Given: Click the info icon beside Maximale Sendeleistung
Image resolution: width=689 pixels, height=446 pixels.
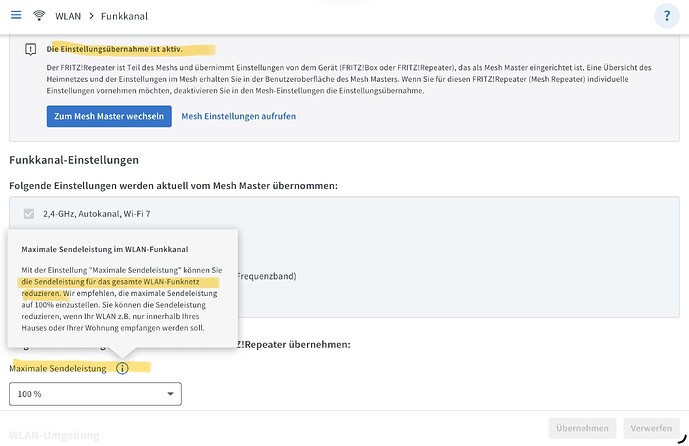Looking at the screenshot, I should pos(122,368).
